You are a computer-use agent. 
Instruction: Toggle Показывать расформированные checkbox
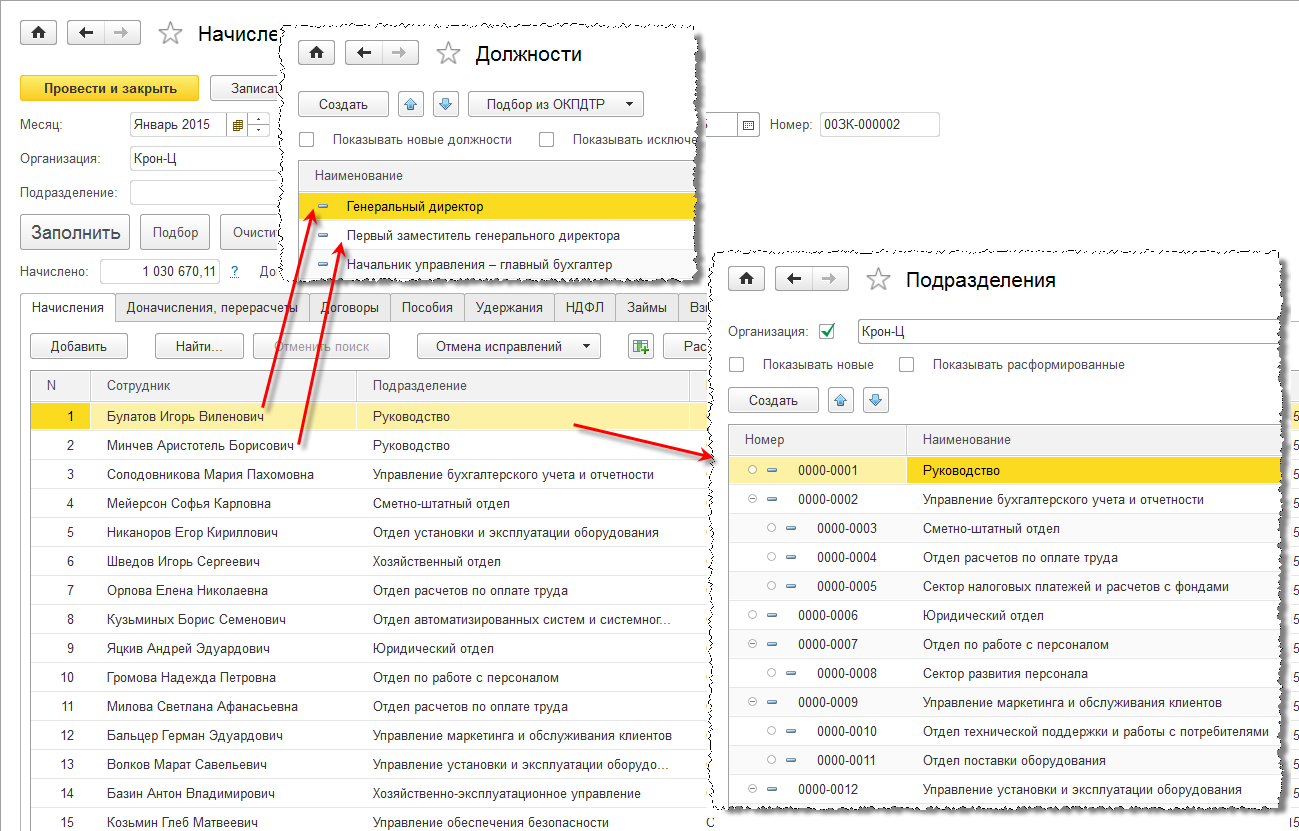tap(906, 365)
